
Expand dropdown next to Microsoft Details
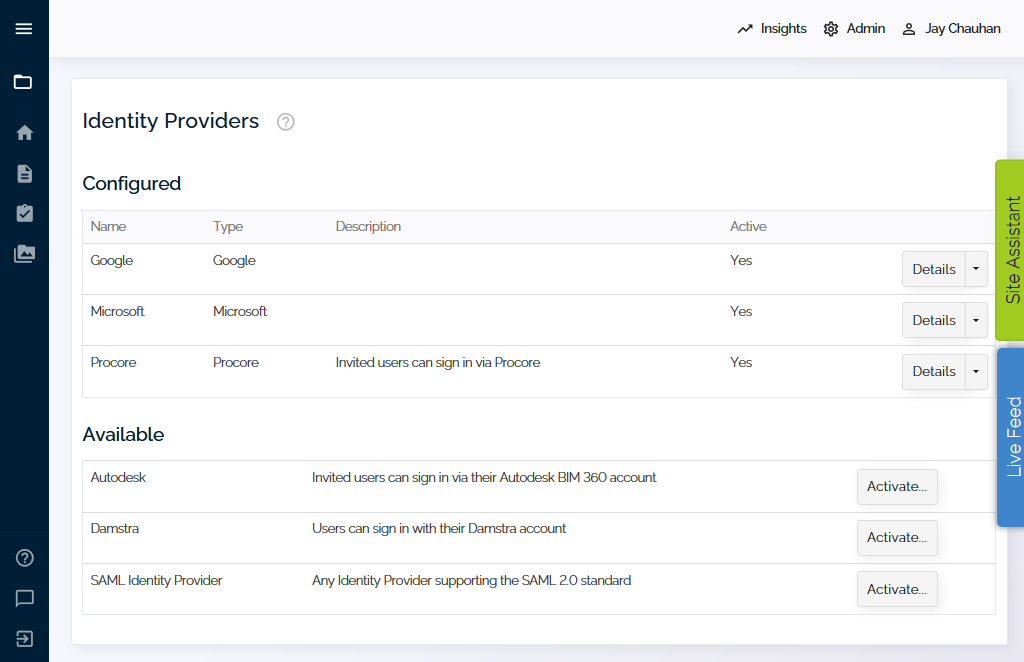976,320
